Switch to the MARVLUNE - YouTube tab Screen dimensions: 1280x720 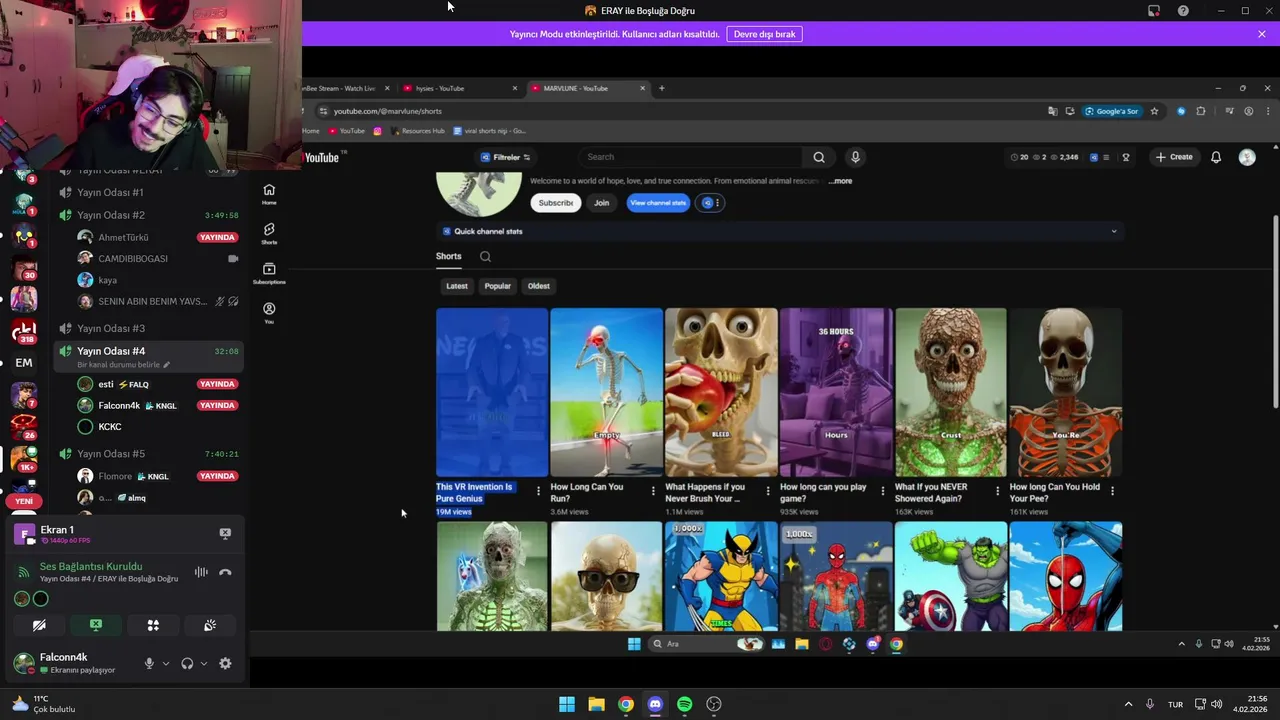587,88
